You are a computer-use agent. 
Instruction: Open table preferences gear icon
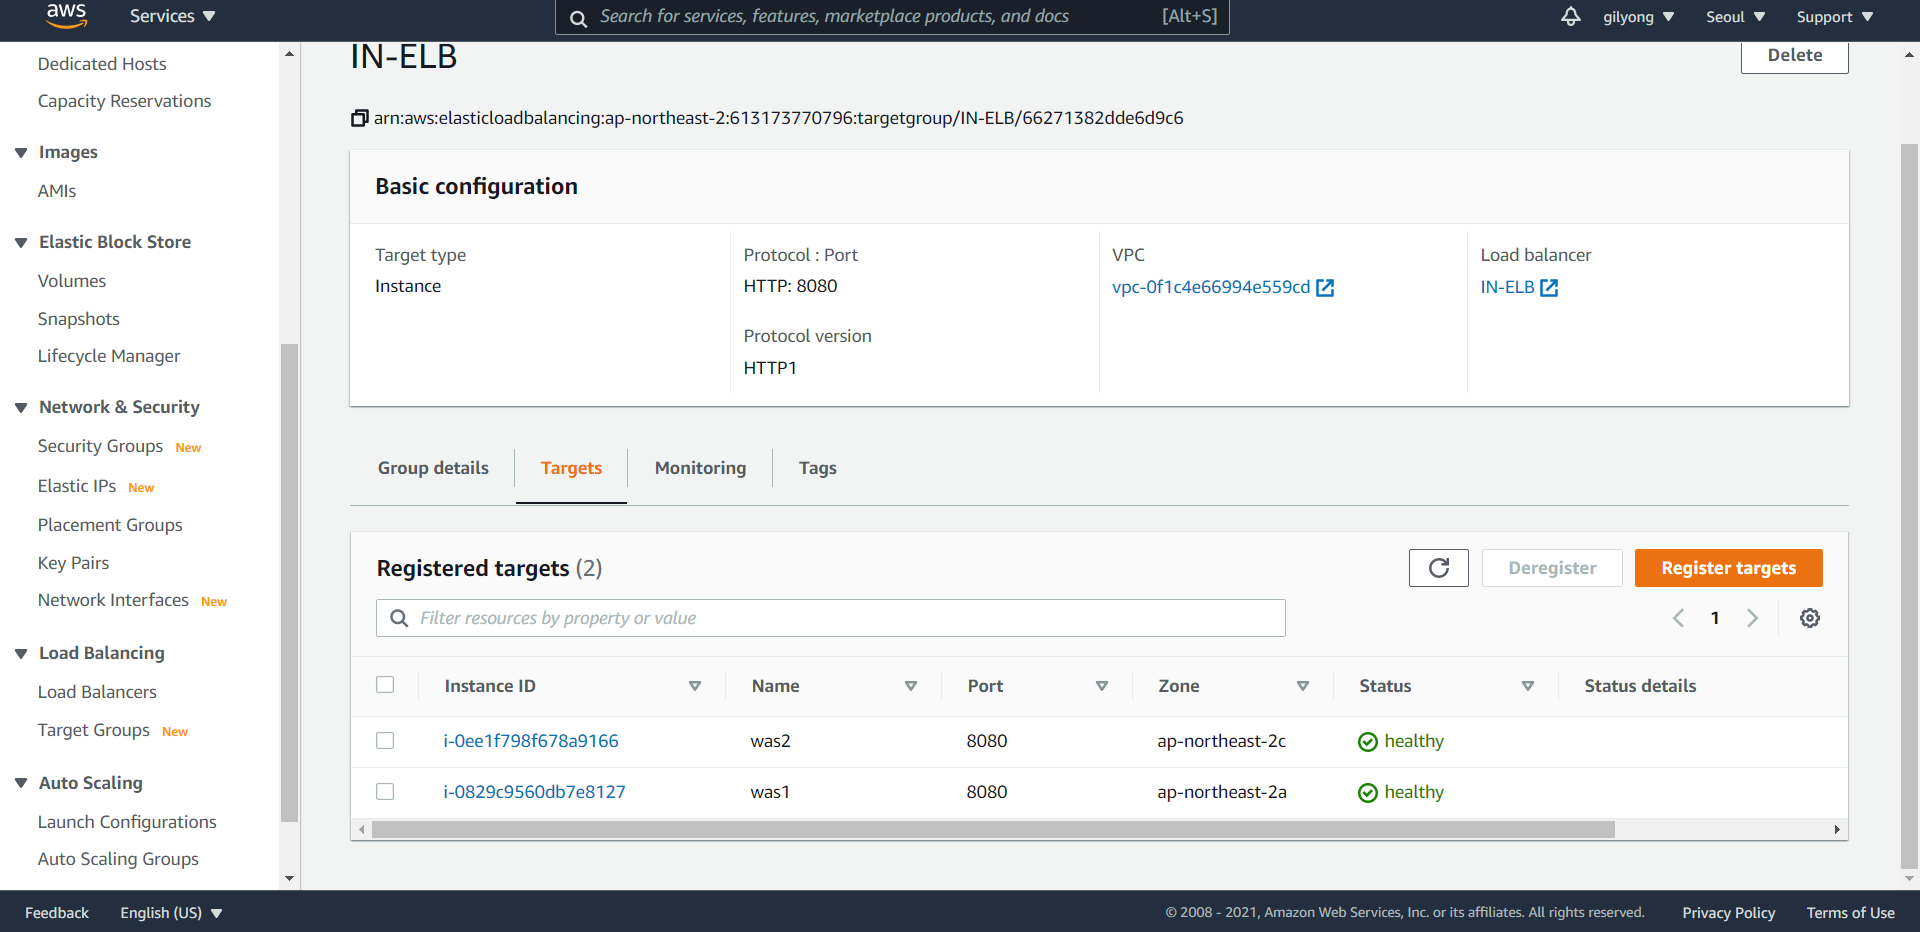click(1810, 618)
